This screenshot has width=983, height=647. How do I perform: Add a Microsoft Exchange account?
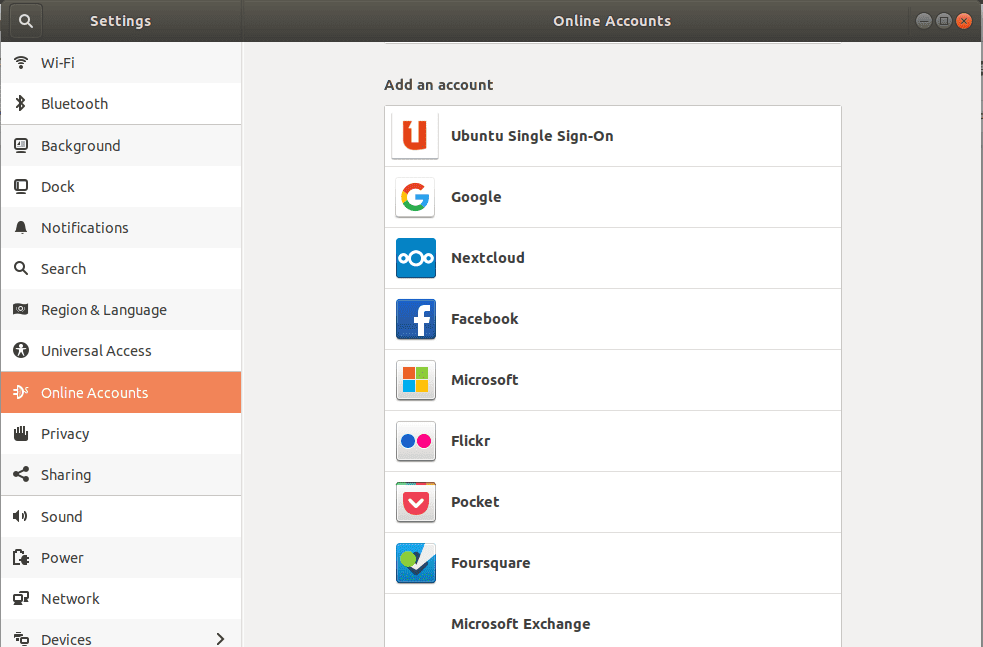[520, 624]
